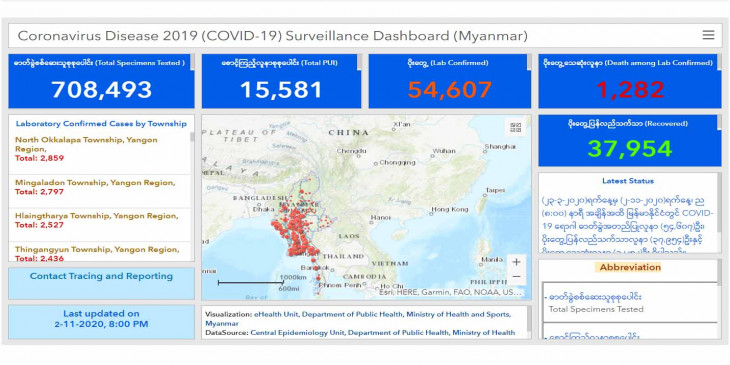Screen dimensions: 730x365
Task: Zoom in the map with the plus button
Action: coord(516,262)
